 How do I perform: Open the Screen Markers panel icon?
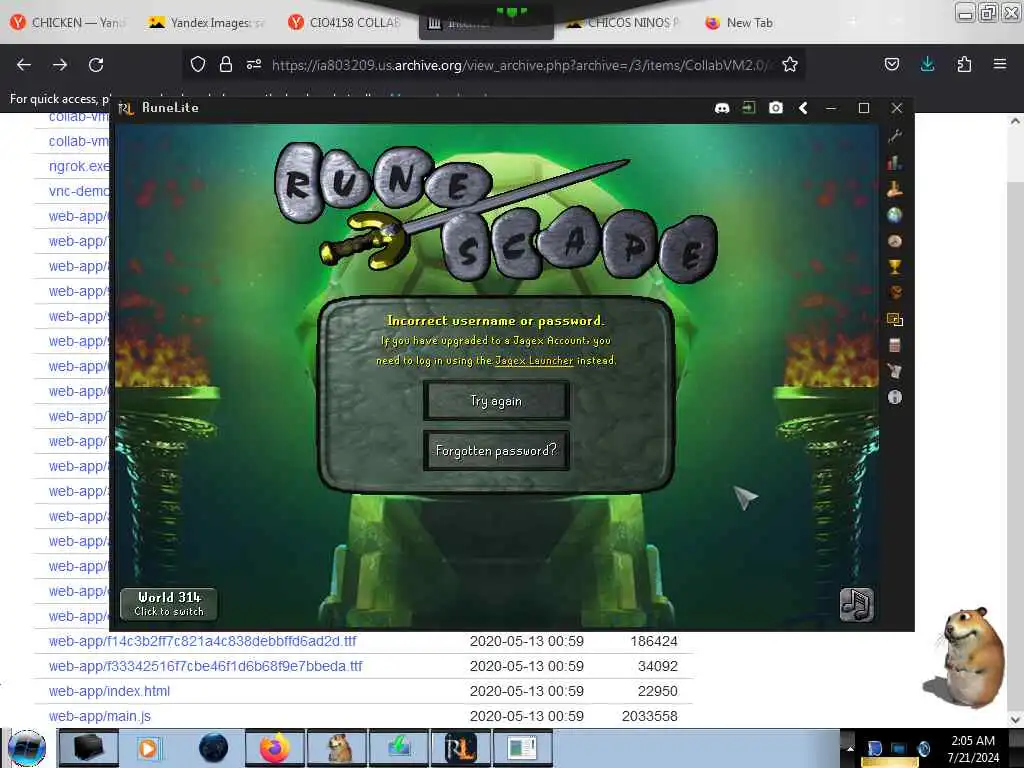(x=895, y=319)
